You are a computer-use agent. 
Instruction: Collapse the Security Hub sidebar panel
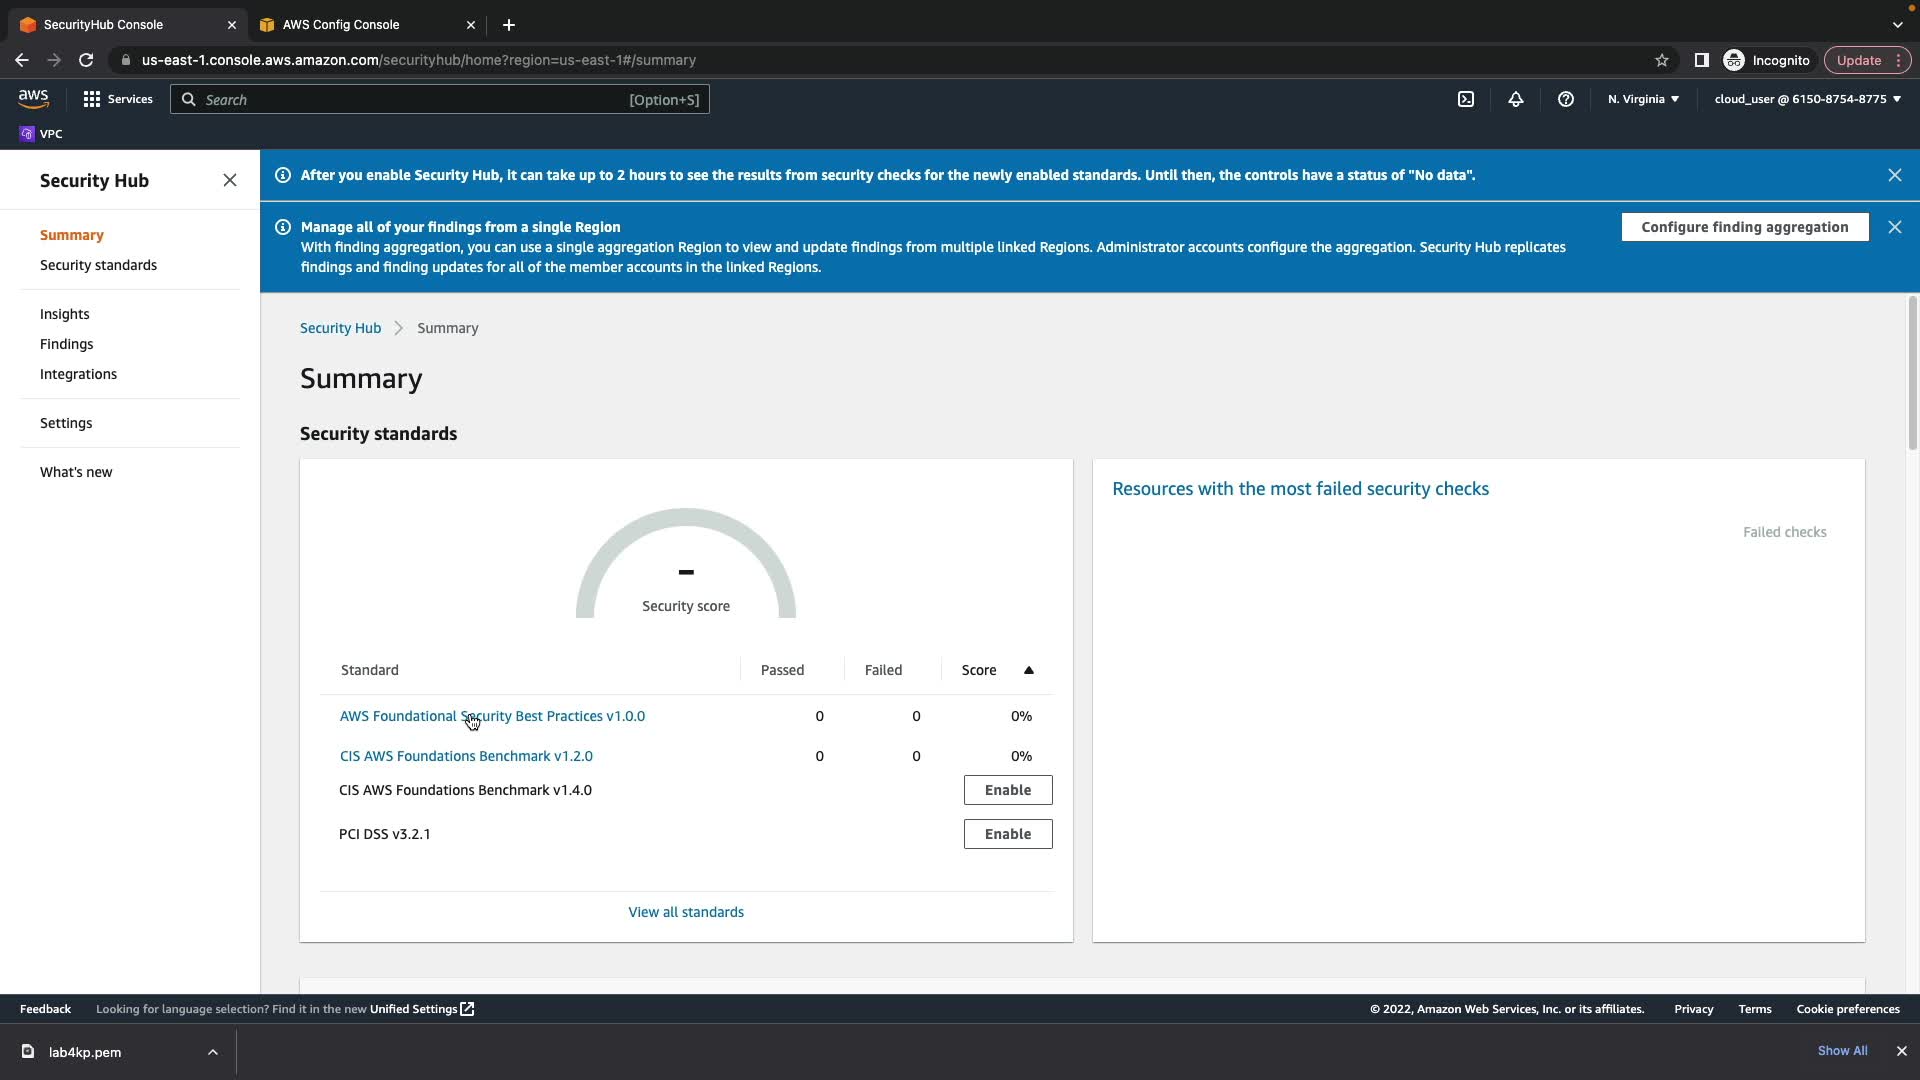pyautogui.click(x=230, y=180)
